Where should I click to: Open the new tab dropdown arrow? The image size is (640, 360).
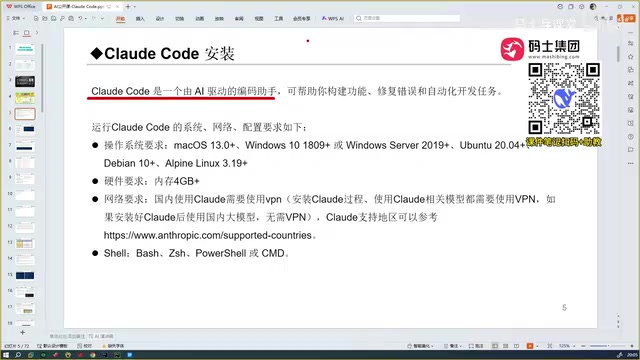(135, 7)
